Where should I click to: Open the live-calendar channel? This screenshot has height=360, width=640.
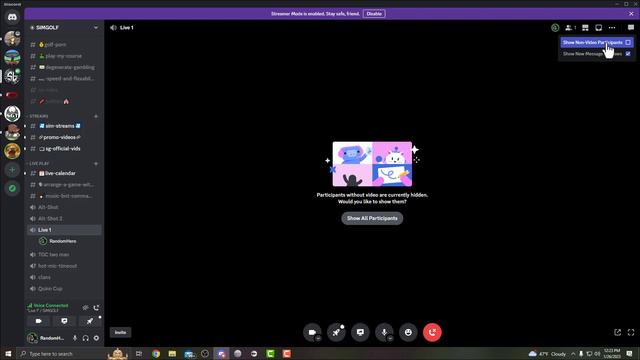64,173
